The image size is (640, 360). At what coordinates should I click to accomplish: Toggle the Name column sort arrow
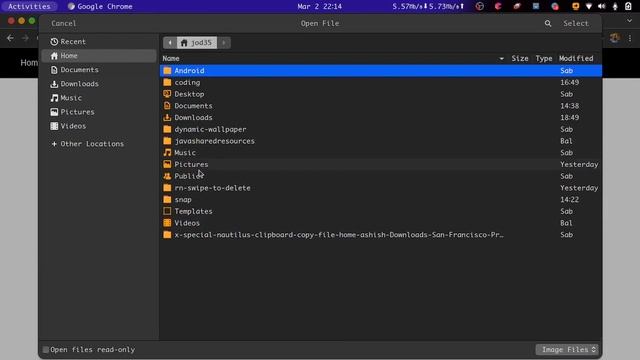pyautogui.click(x=501, y=59)
